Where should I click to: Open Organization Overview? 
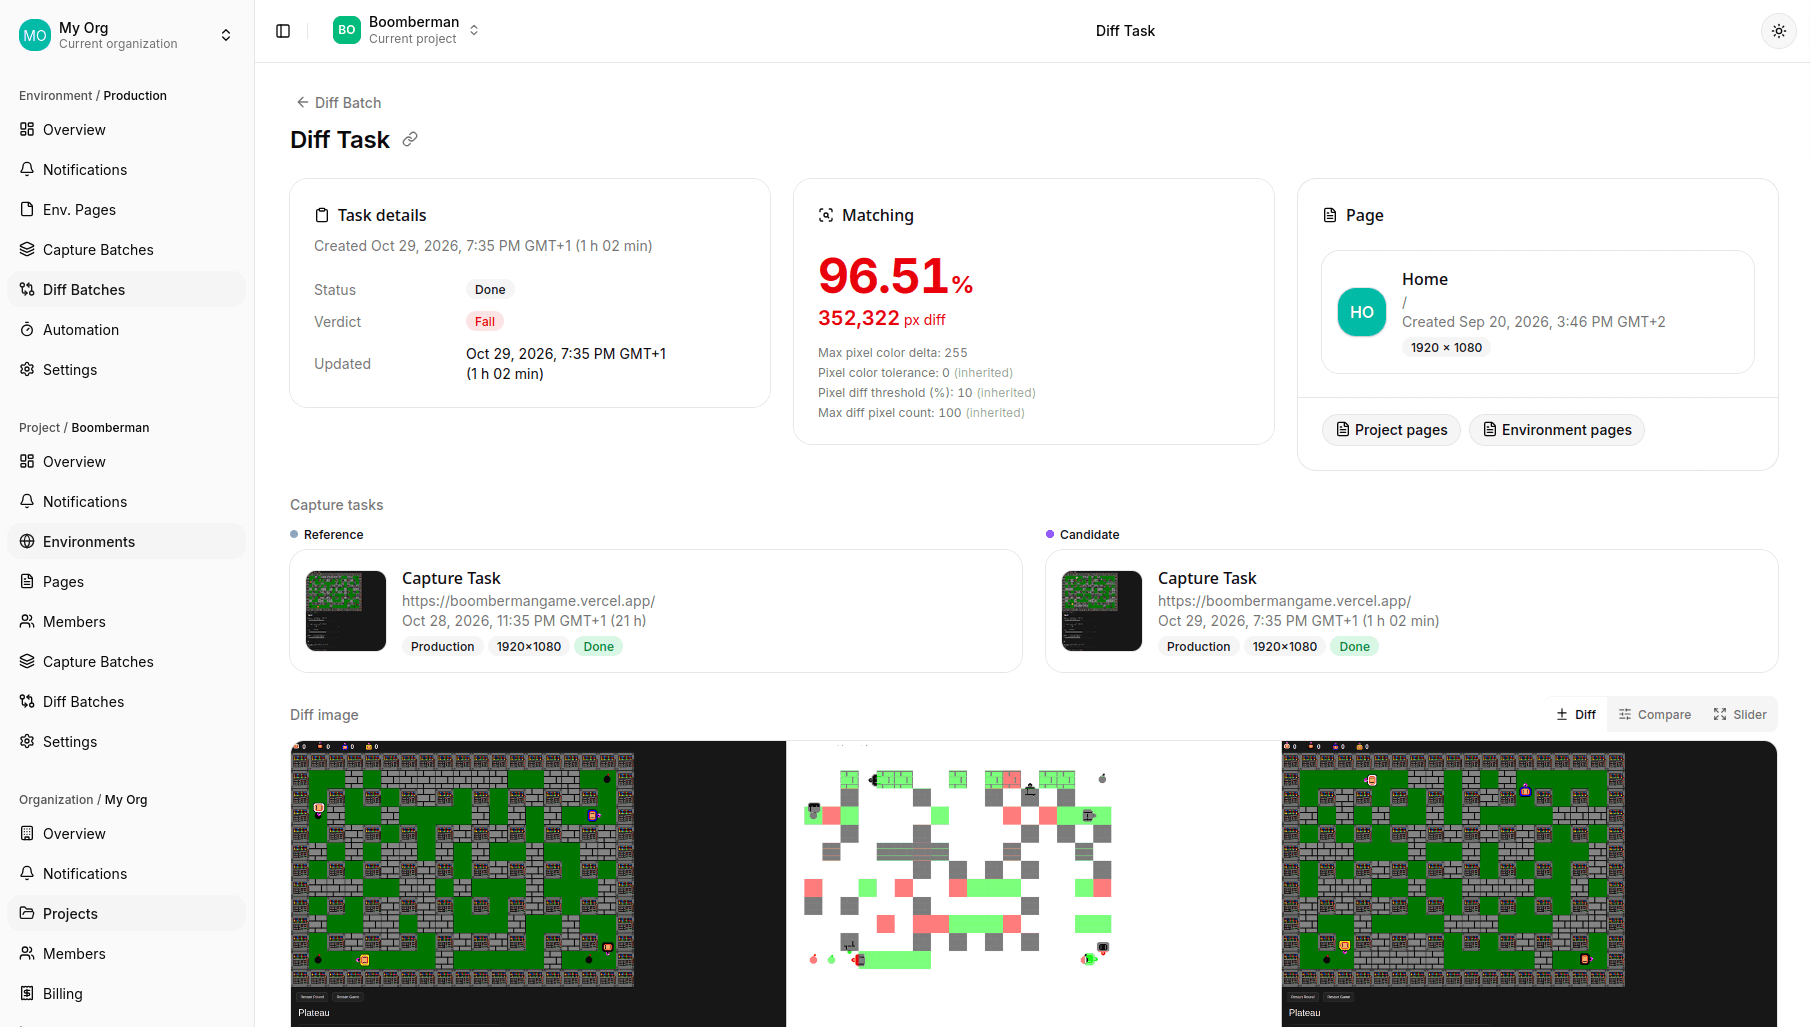(127, 834)
